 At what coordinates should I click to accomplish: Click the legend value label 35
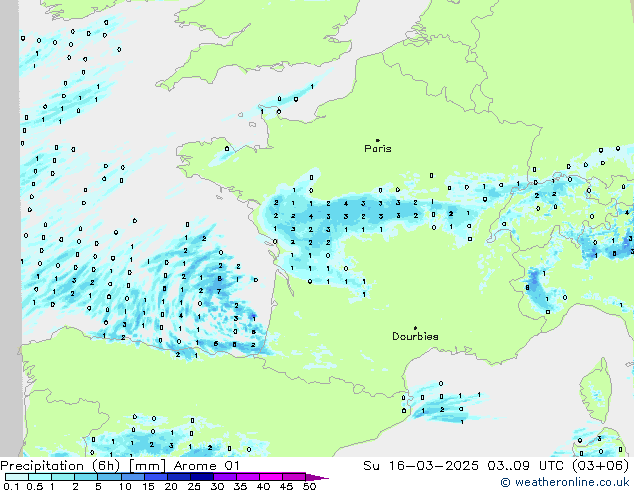click(241, 486)
